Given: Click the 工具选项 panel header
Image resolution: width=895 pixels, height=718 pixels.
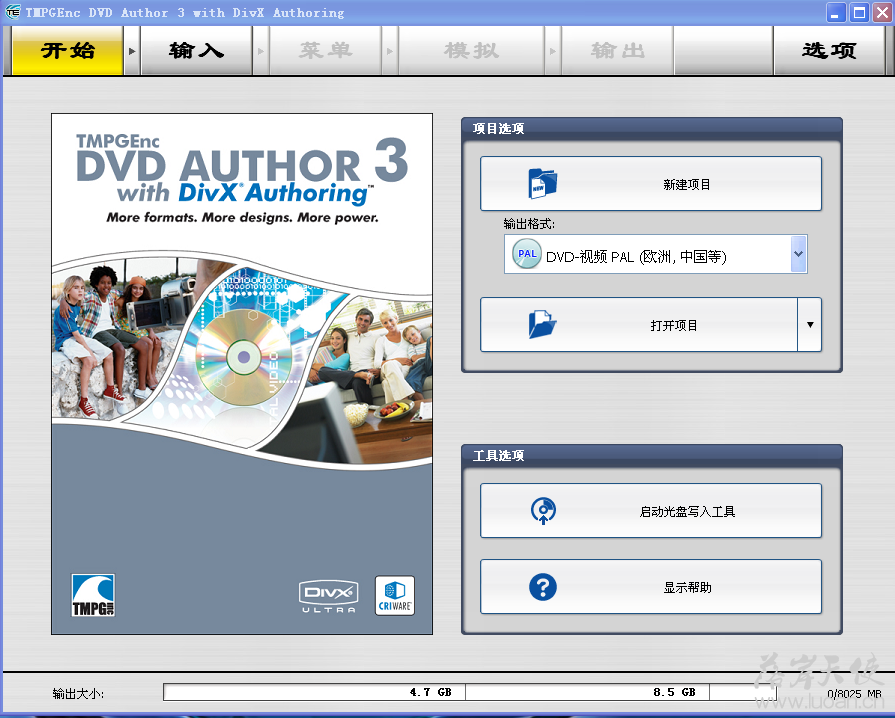Looking at the screenshot, I should [651, 455].
